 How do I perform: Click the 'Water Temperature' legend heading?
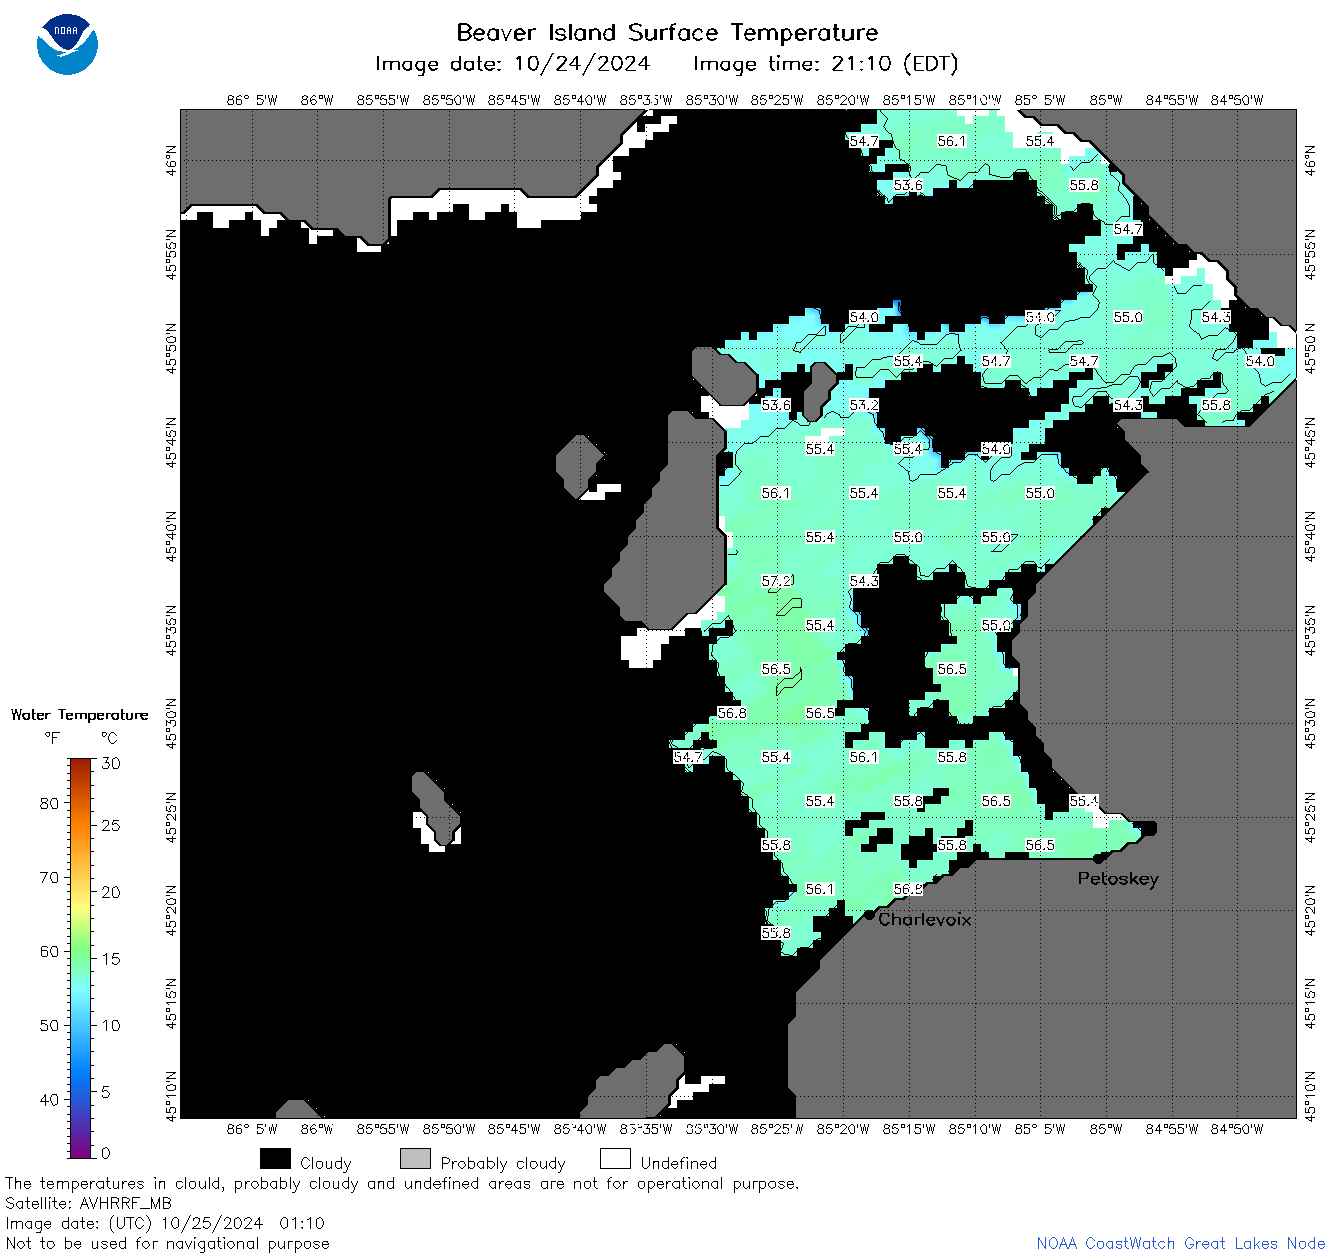click(x=80, y=715)
